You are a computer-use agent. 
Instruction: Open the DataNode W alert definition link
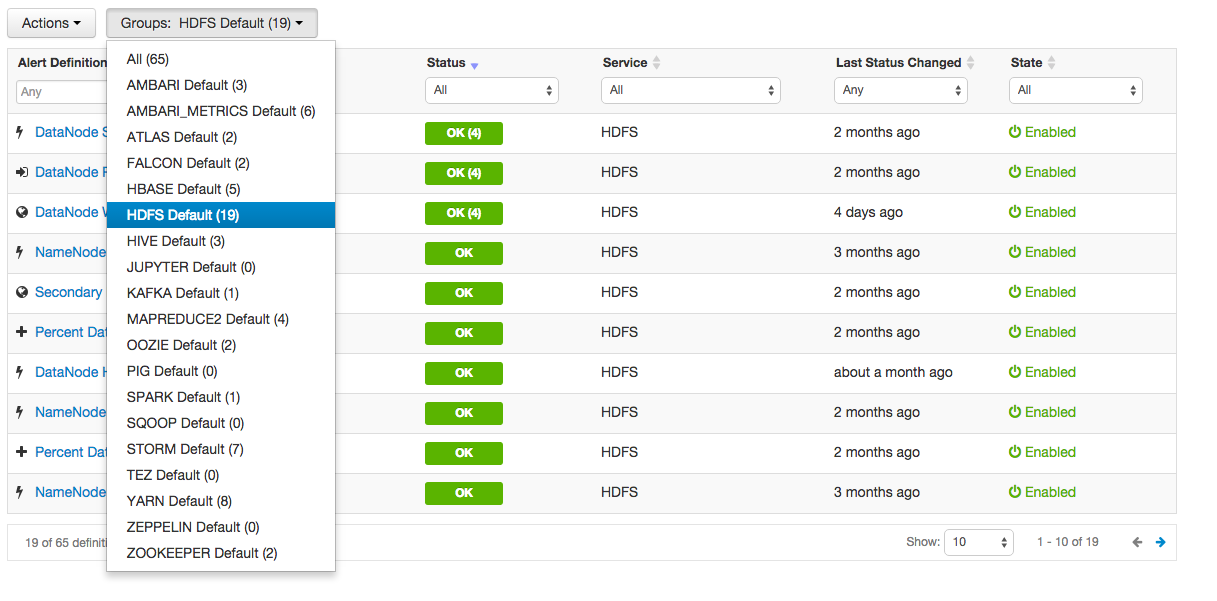68,211
